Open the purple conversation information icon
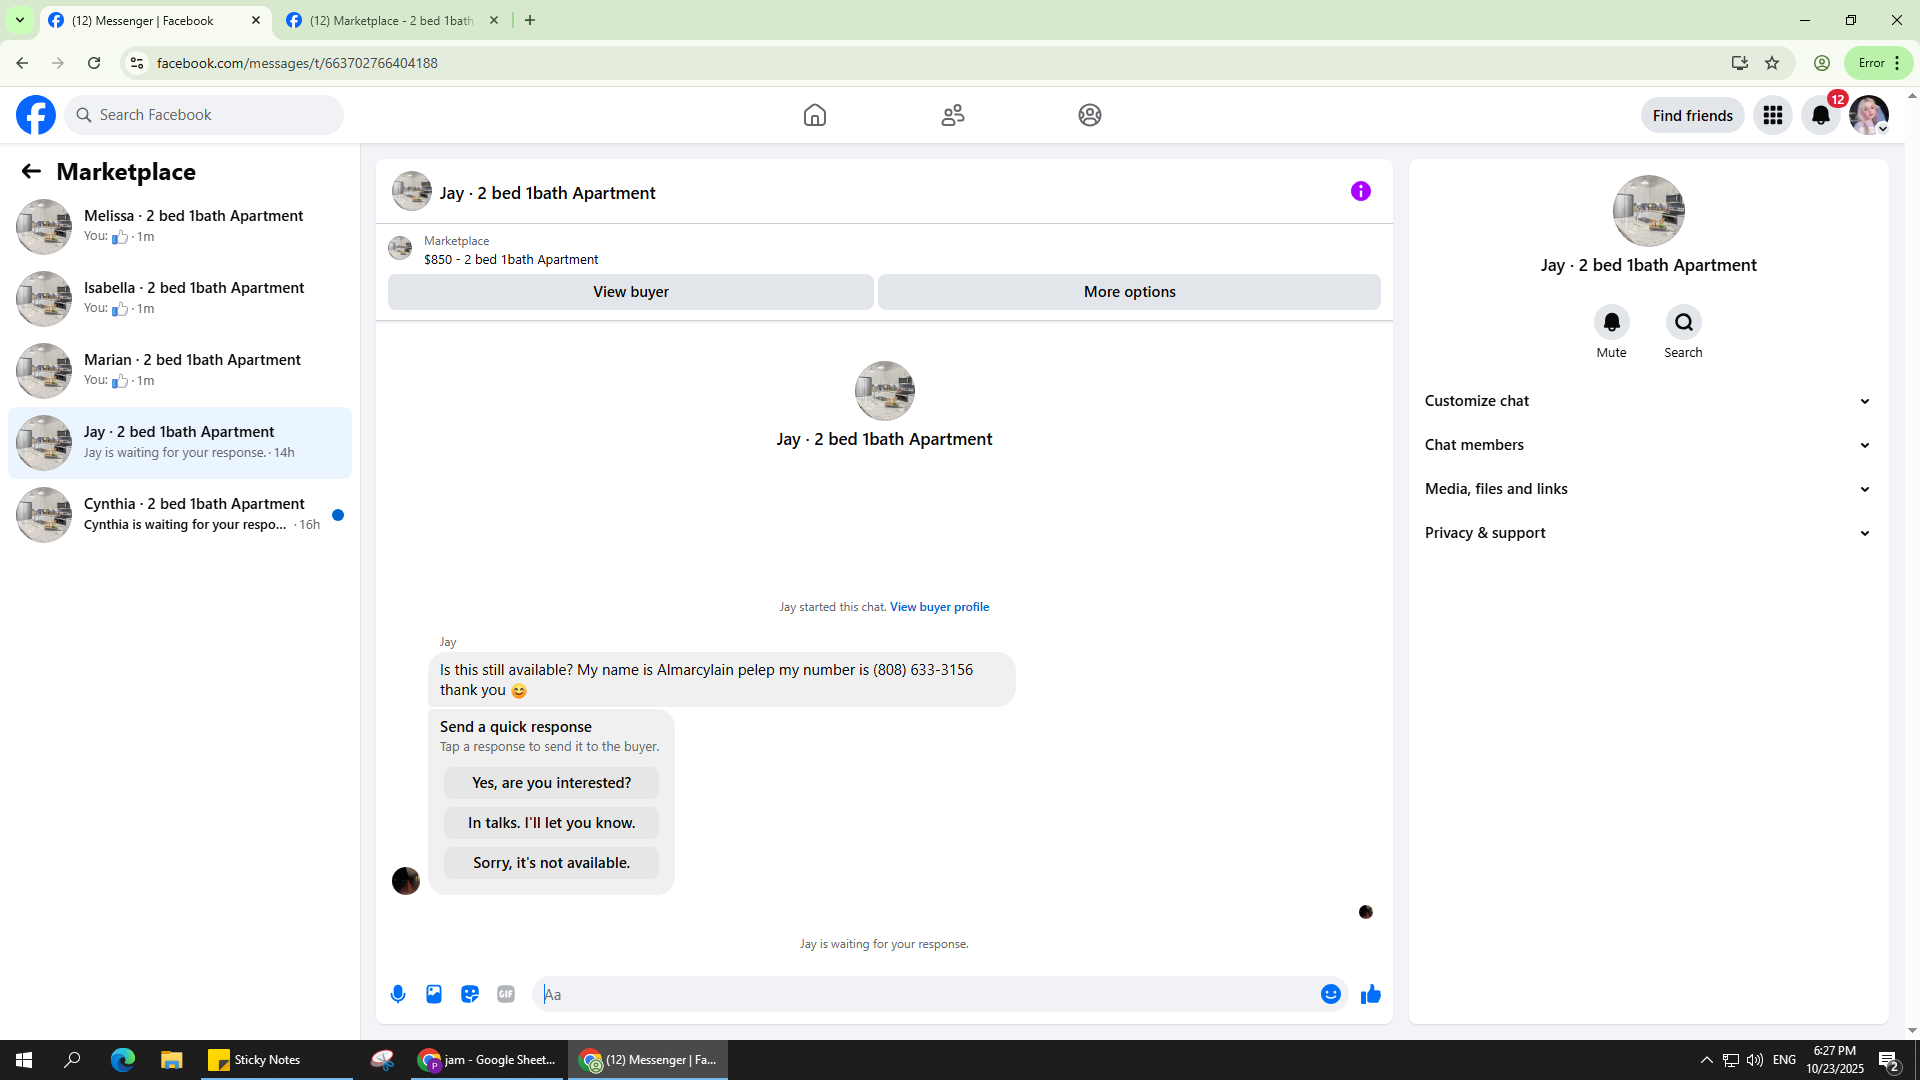 1361,191
